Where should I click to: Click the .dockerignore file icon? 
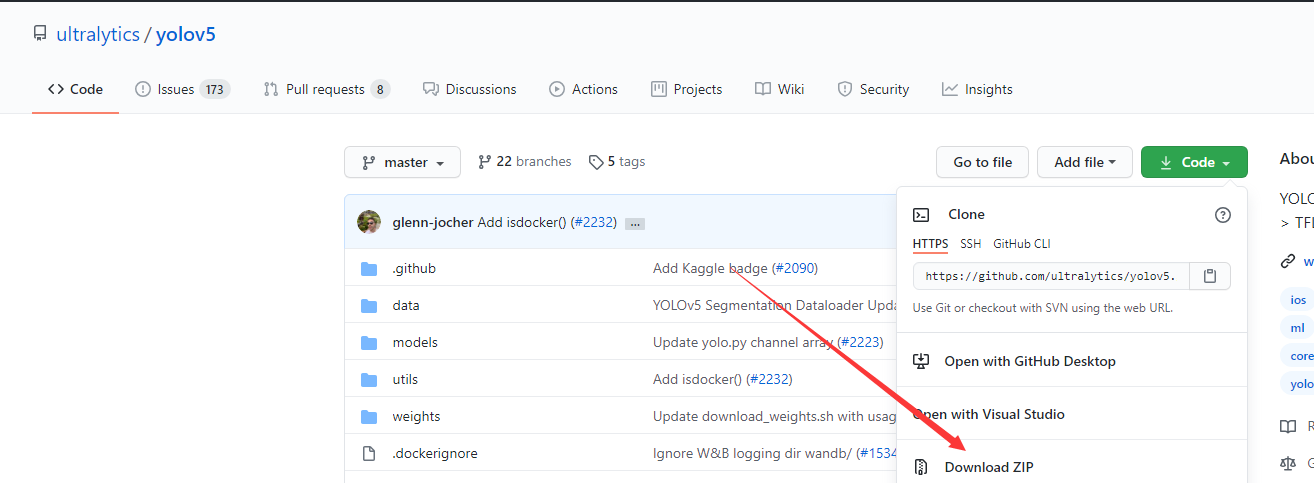[369, 453]
